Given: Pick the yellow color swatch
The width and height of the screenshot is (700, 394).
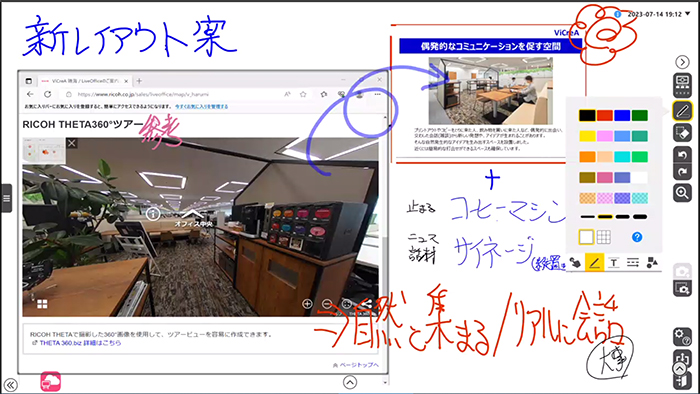Looking at the screenshot, I should 588,136.
